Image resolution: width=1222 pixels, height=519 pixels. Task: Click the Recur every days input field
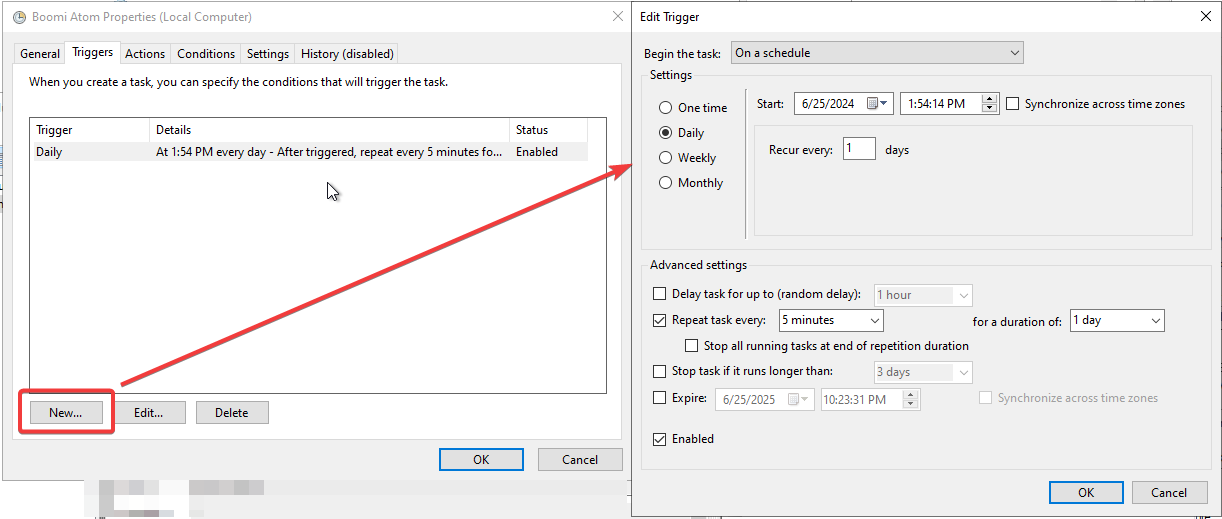[858, 150]
